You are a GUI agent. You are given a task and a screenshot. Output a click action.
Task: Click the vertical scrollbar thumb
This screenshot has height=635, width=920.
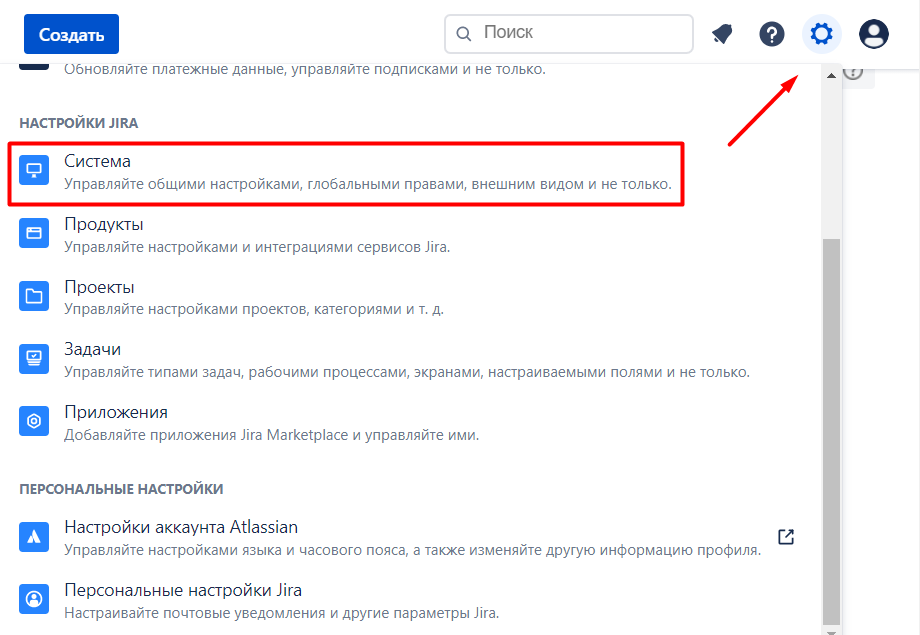click(x=831, y=430)
